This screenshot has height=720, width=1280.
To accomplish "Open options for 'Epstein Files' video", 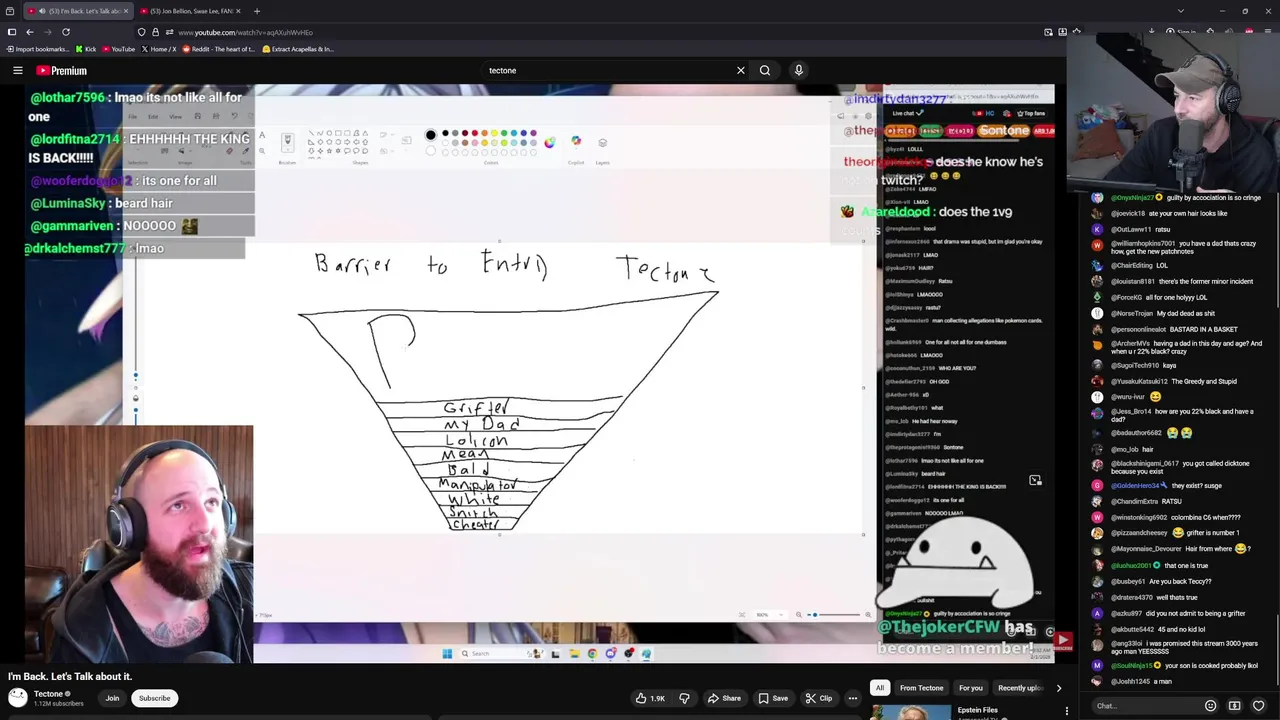I will coord(1066,711).
